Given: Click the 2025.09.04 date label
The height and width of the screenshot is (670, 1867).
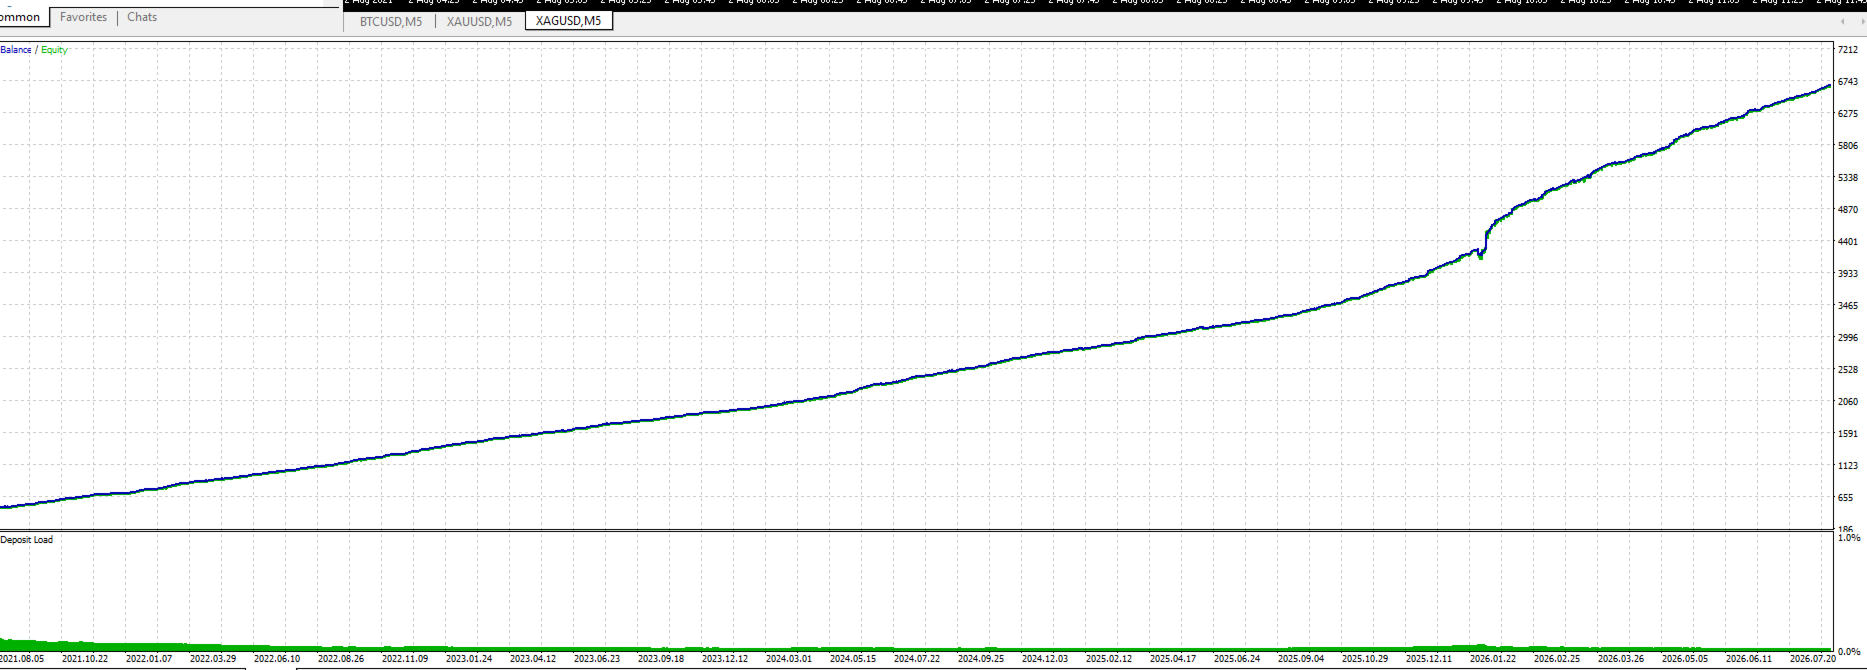Looking at the screenshot, I should tap(1301, 659).
